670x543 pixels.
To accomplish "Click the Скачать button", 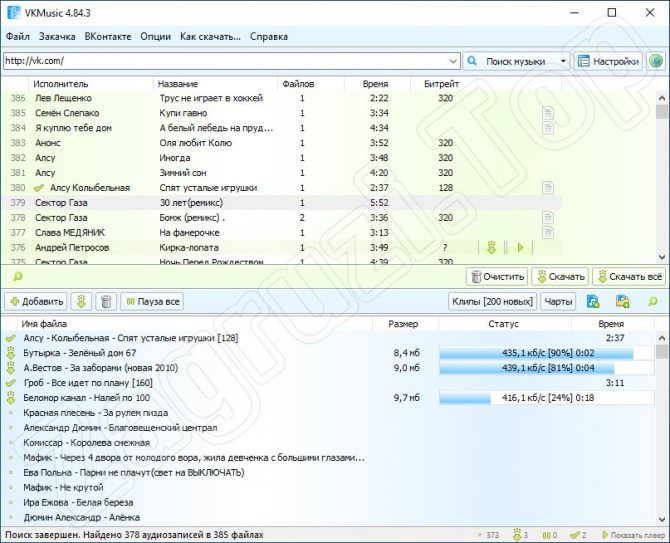I will [x=560, y=277].
